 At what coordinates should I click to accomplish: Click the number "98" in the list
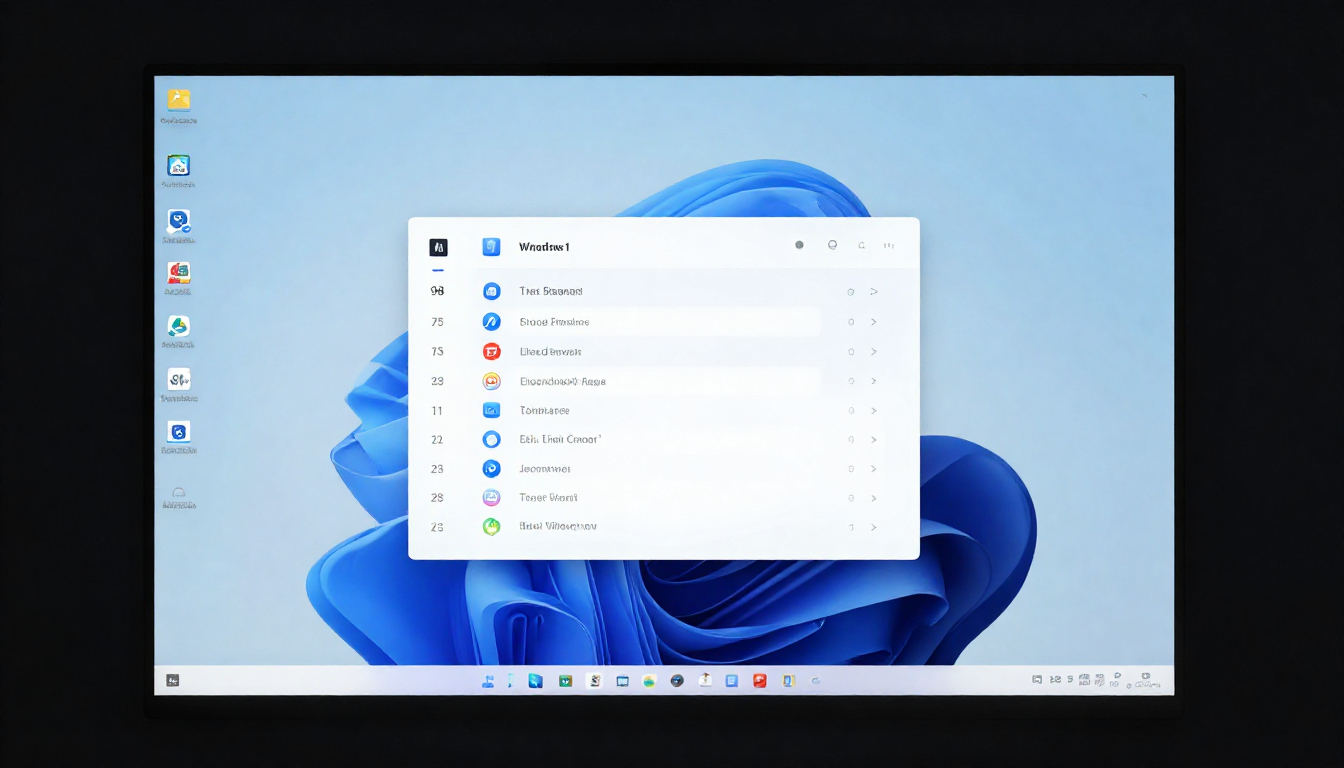coord(437,291)
